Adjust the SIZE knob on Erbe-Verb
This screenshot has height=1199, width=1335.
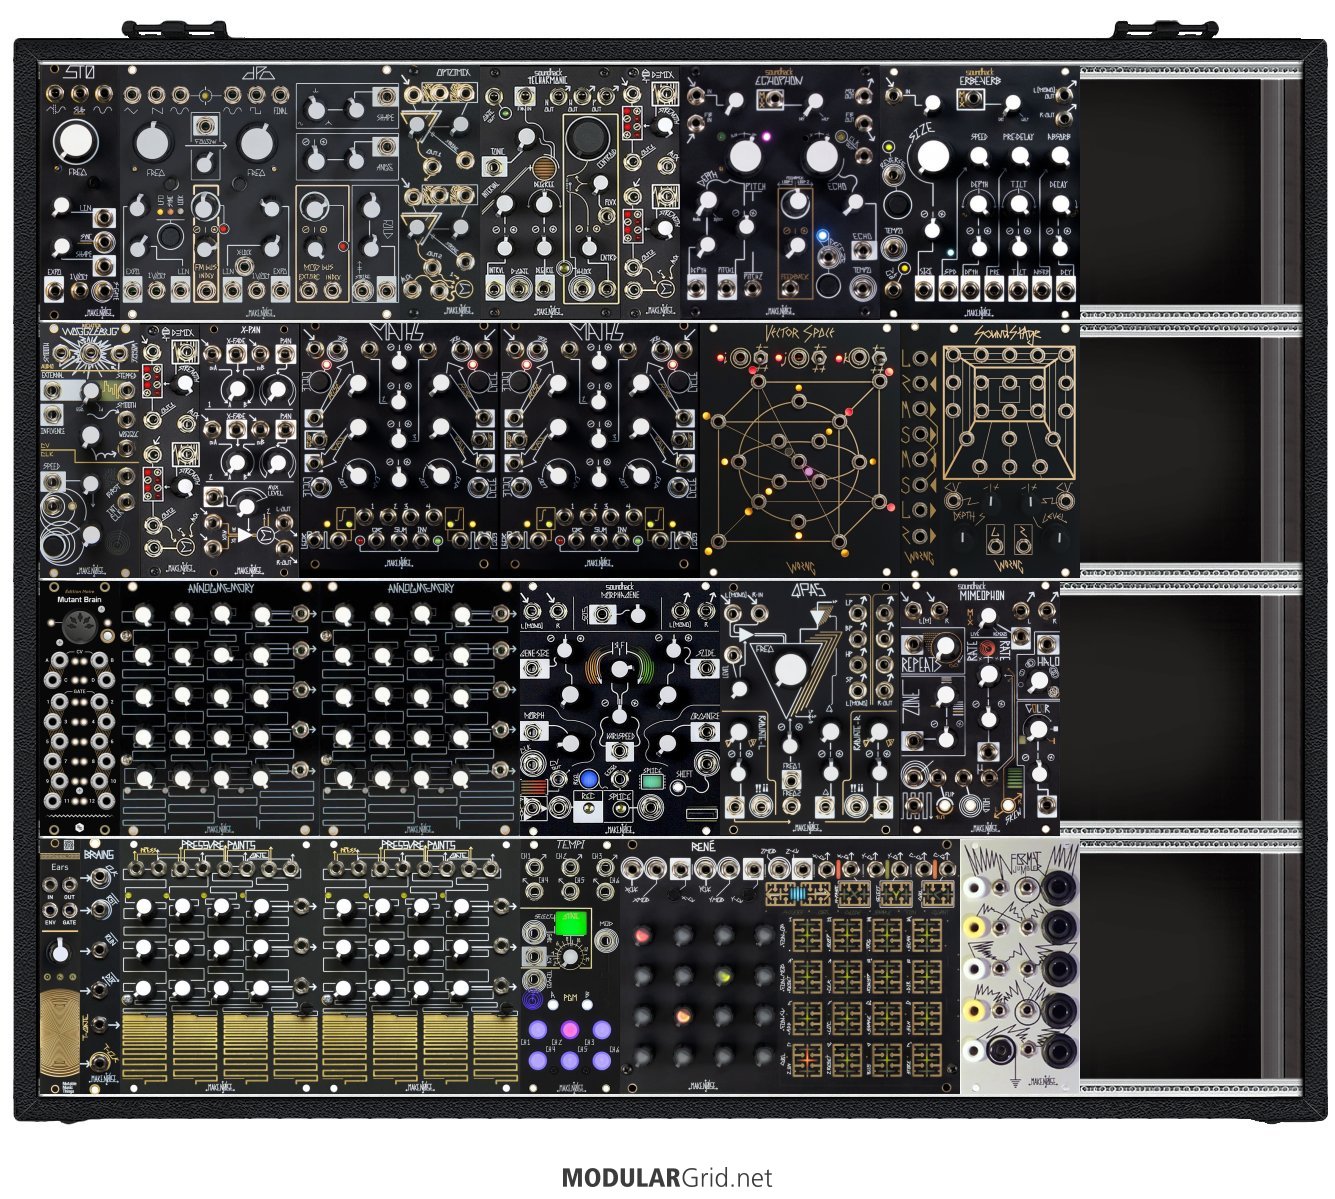click(932, 156)
